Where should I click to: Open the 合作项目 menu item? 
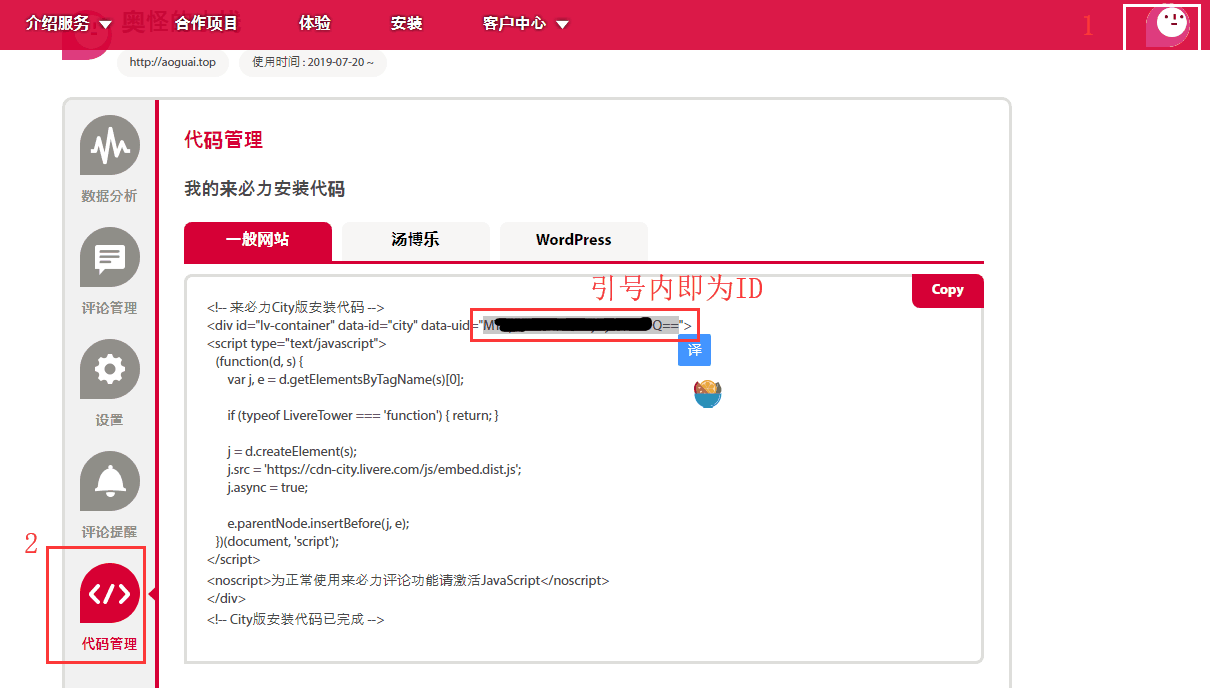[206, 24]
